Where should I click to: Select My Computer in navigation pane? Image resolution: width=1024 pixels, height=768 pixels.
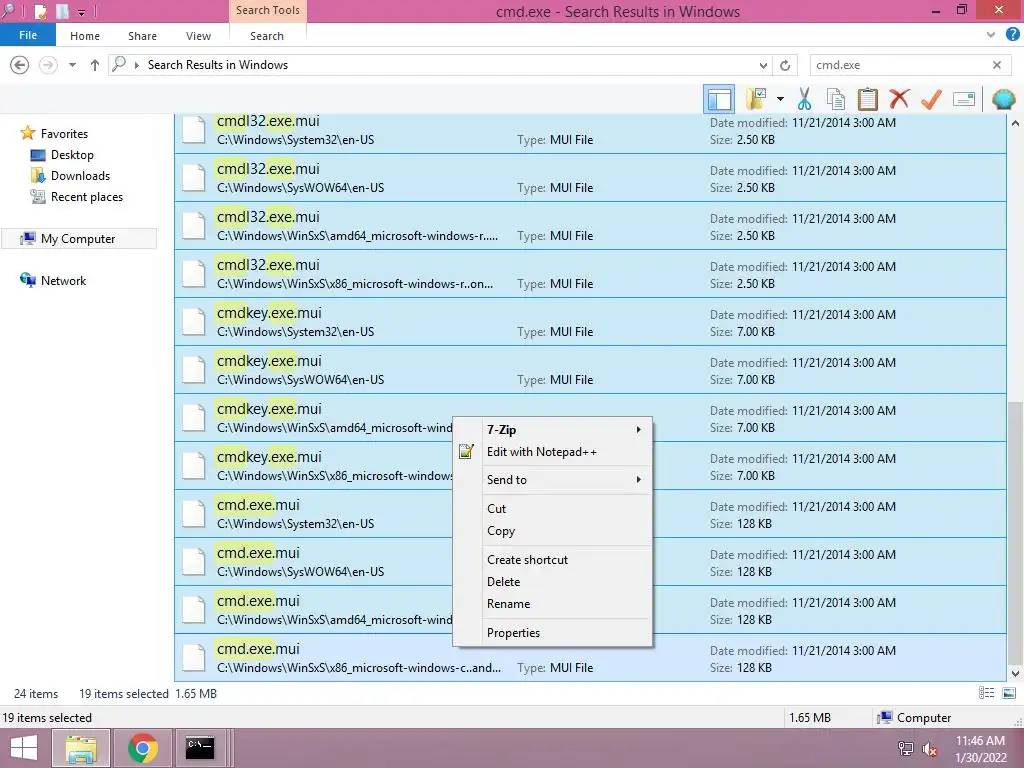[x=78, y=239]
